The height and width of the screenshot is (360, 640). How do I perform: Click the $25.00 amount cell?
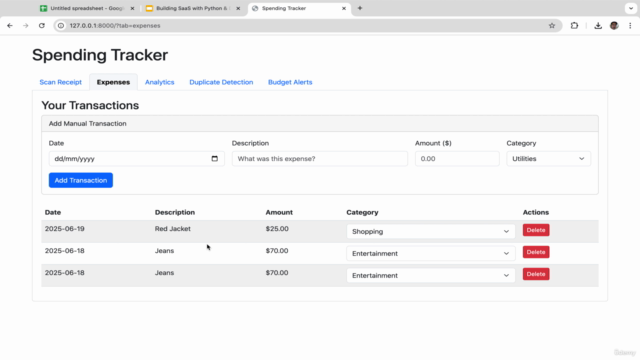tap(277, 229)
